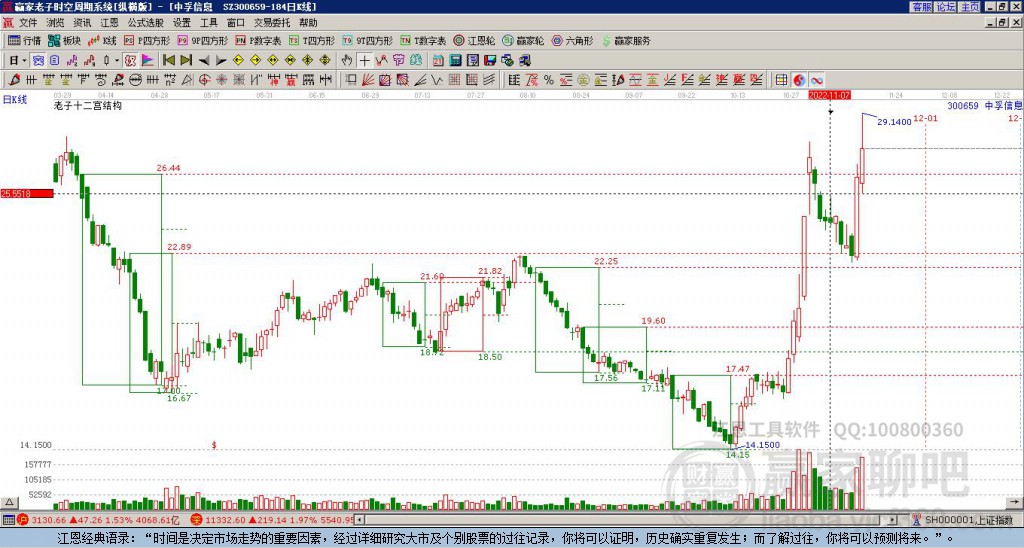Open the 9T四方形 tool

[368, 40]
